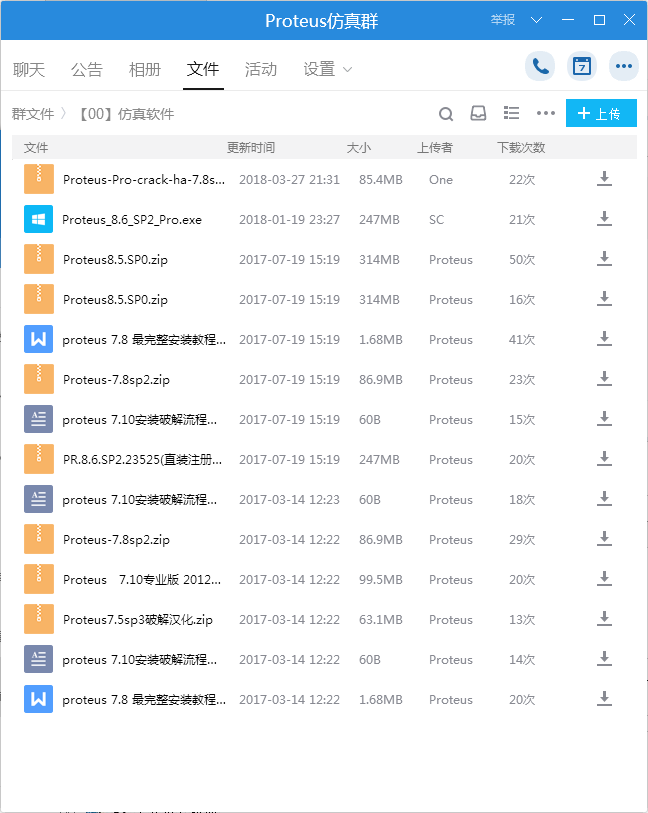
Task: Go to the 活动 tab
Action: (261, 69)
